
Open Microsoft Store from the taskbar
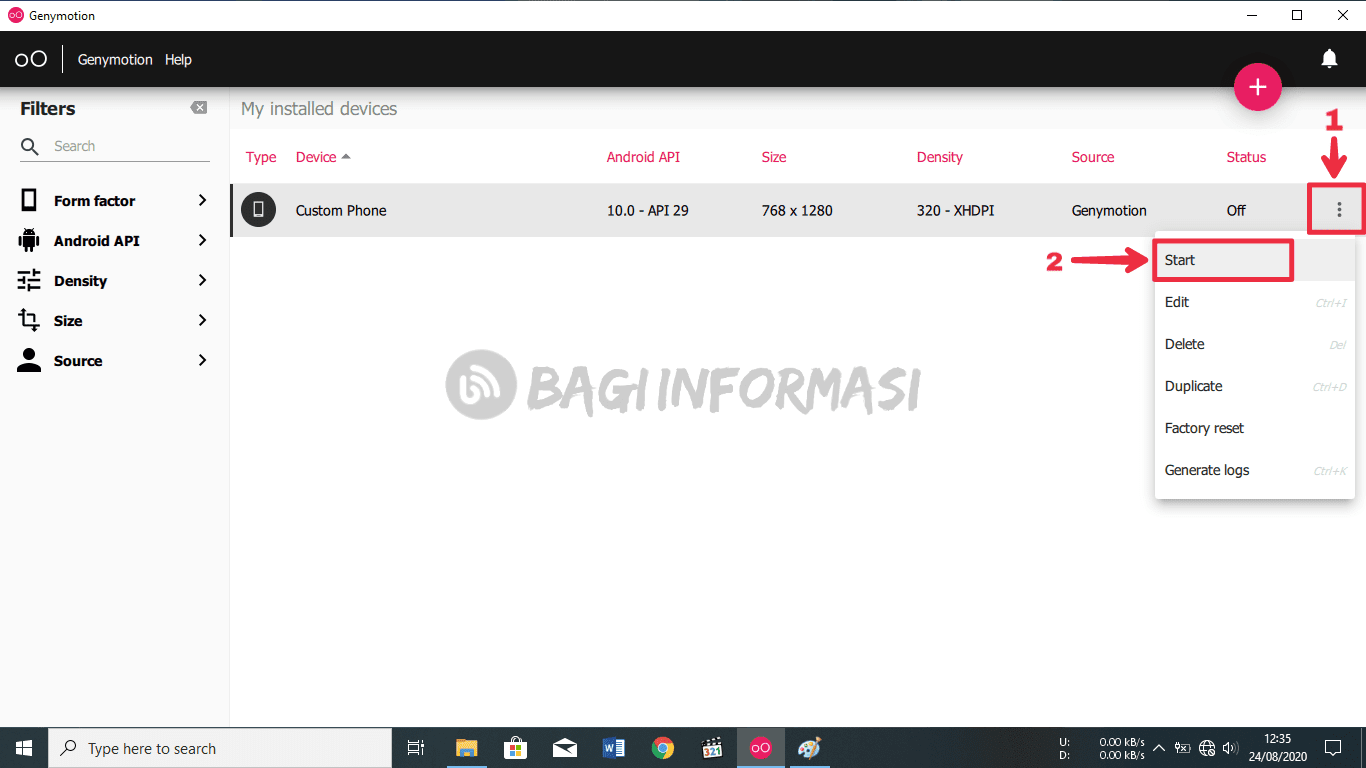point(515,748)
